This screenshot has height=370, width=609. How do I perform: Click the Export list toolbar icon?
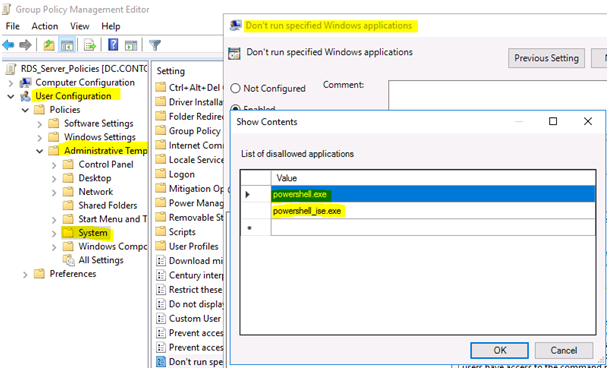click(x=90, y=45)
